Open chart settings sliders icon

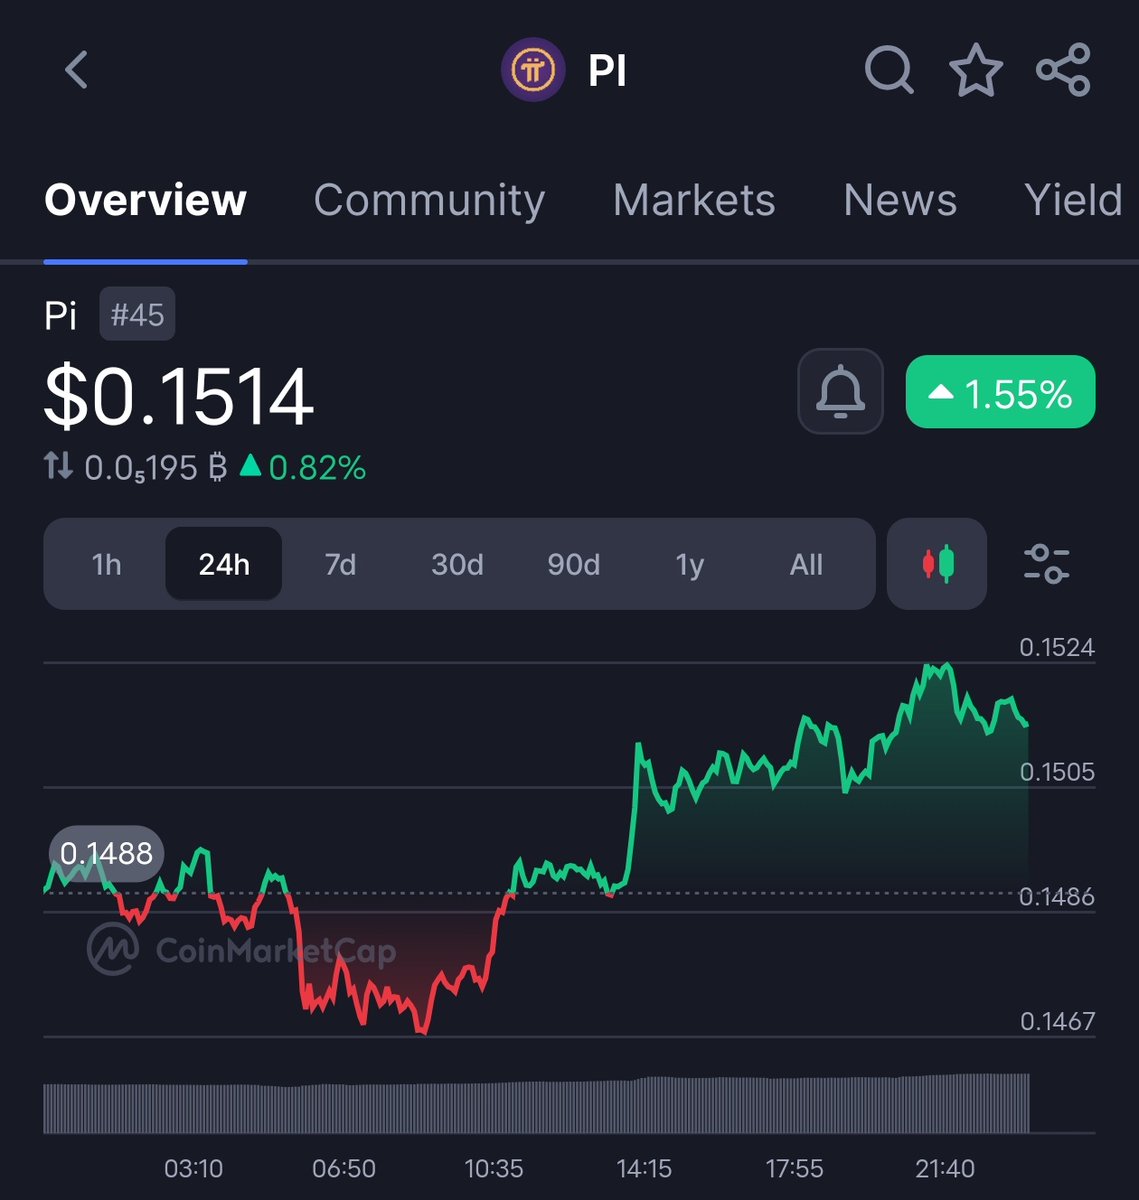point(1047,564)
